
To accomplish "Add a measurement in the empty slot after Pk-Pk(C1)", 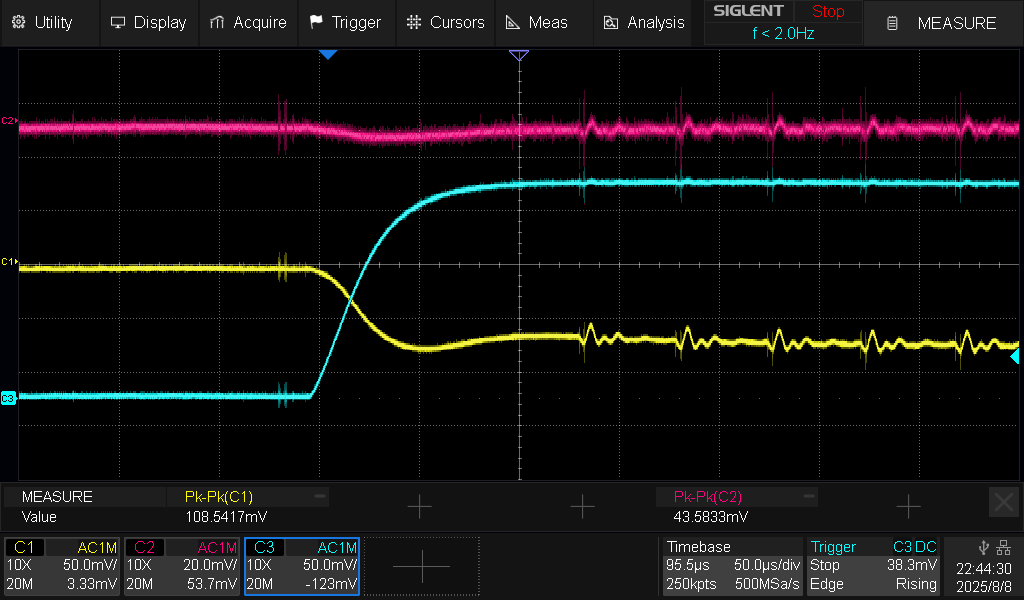I will (419, 507).
